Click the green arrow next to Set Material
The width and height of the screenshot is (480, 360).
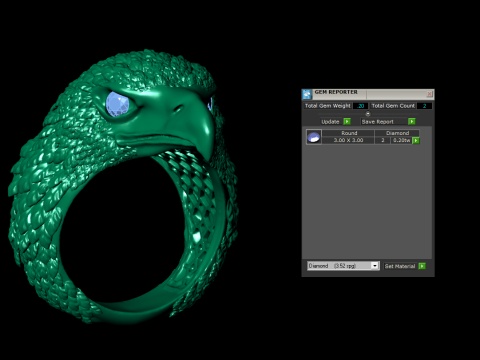(x=422, y=266)
